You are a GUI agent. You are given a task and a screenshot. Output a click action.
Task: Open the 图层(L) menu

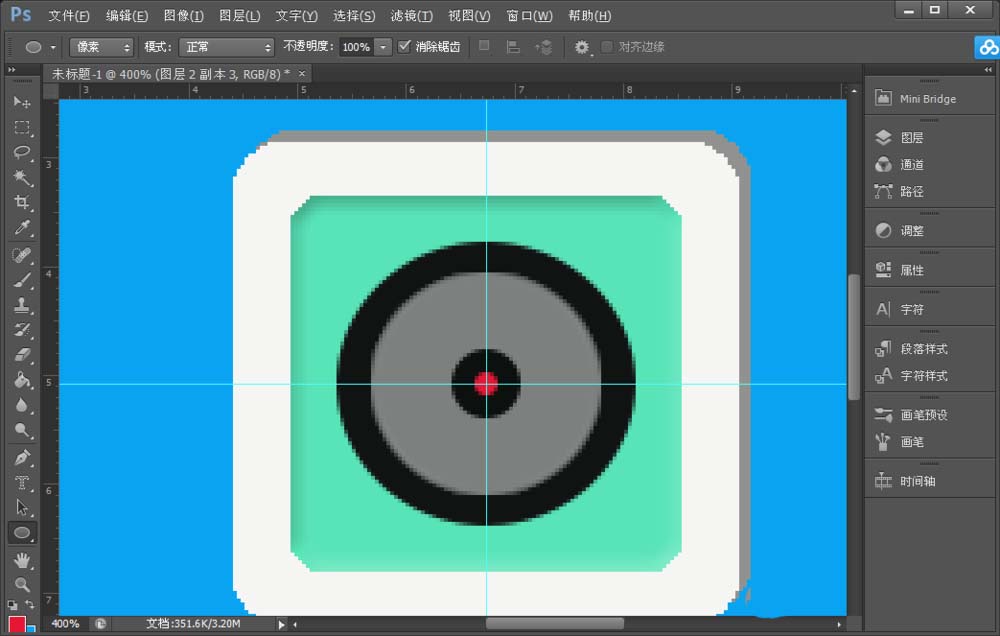coord(239,16)
